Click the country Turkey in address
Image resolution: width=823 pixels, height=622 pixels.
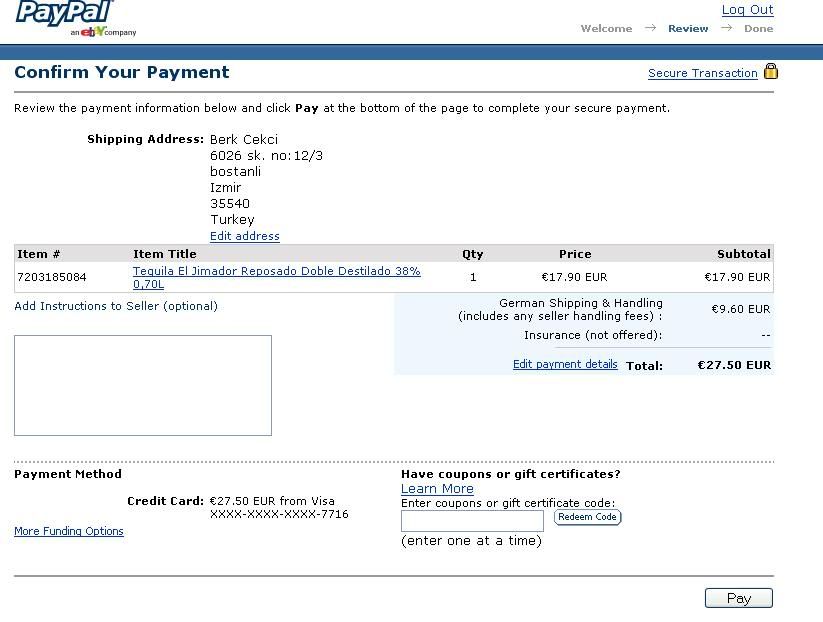232,219
